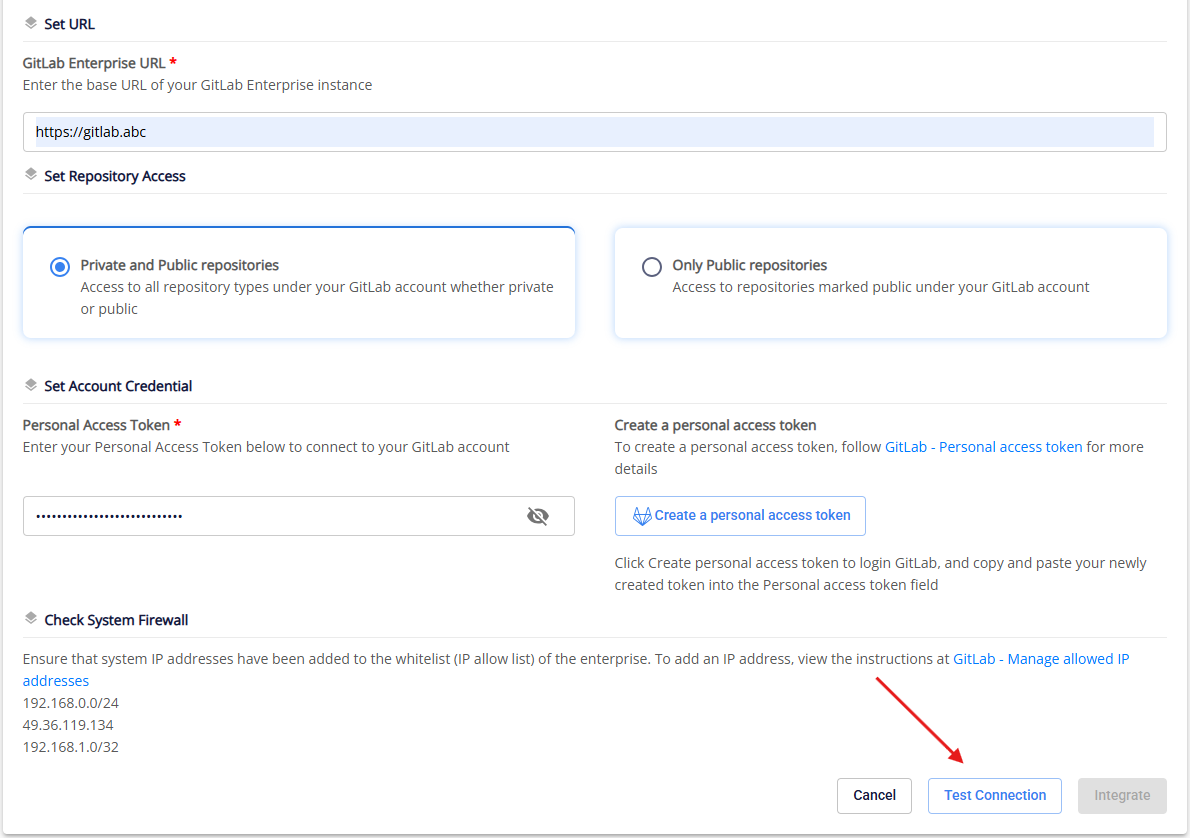Click the Test Connection button

coord(994,795)
